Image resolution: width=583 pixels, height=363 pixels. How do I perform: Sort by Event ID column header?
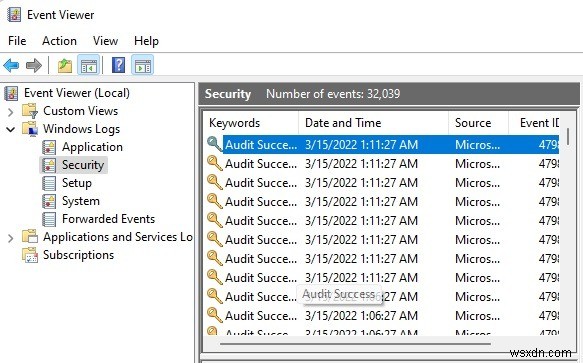534,123
